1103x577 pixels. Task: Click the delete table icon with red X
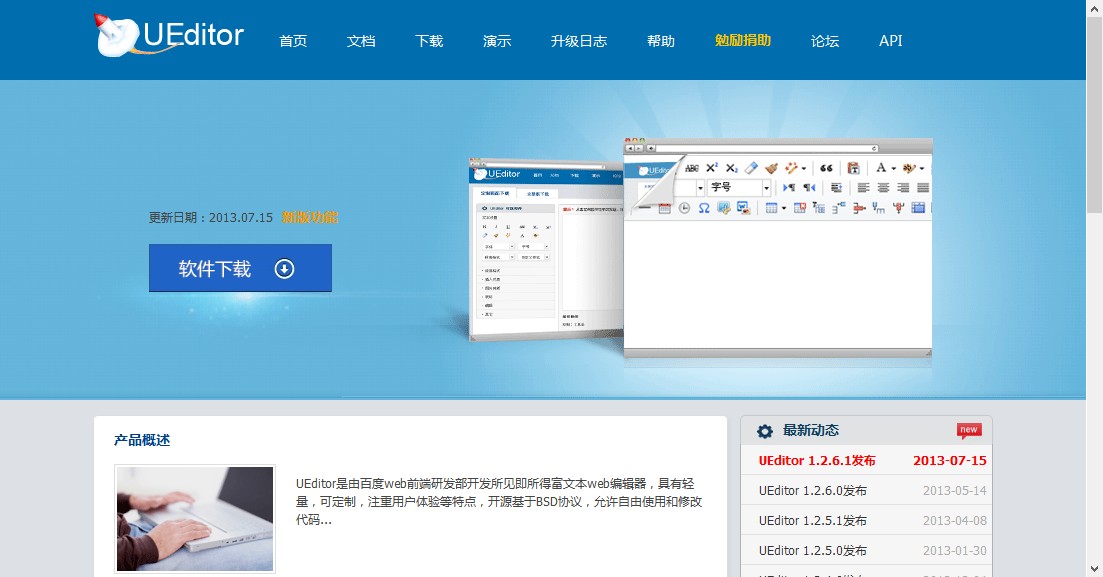pyautogui.click(x=800, y=208)
